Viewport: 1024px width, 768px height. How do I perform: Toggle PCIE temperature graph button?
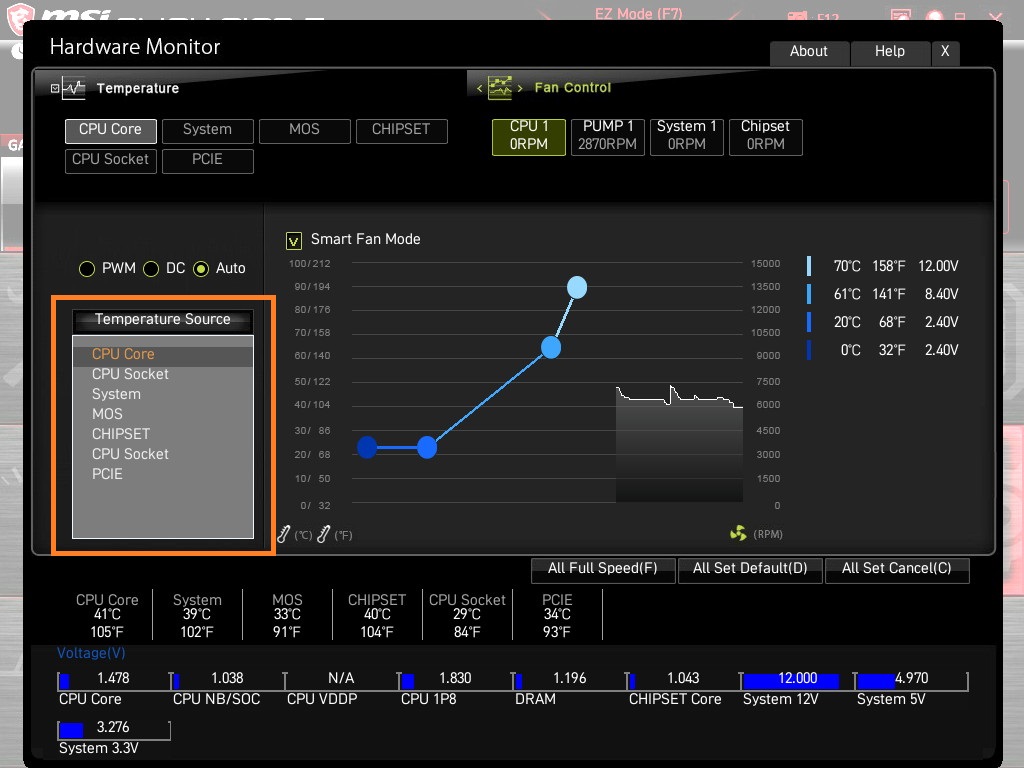208,161
